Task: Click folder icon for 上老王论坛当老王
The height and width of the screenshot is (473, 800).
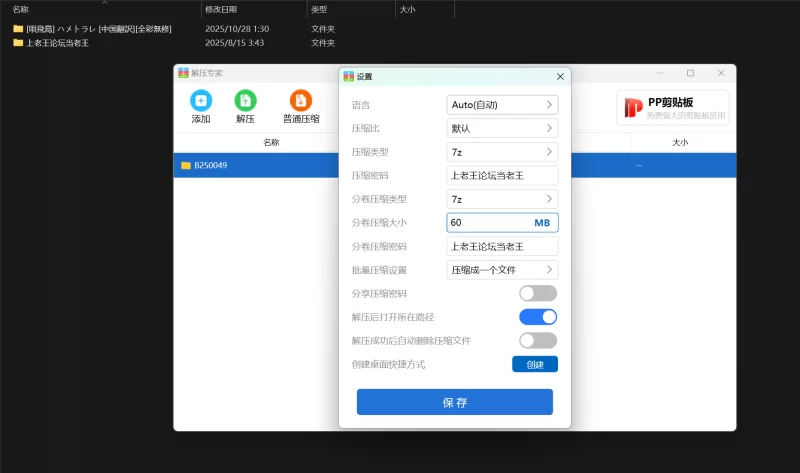Action: (18, 43)
